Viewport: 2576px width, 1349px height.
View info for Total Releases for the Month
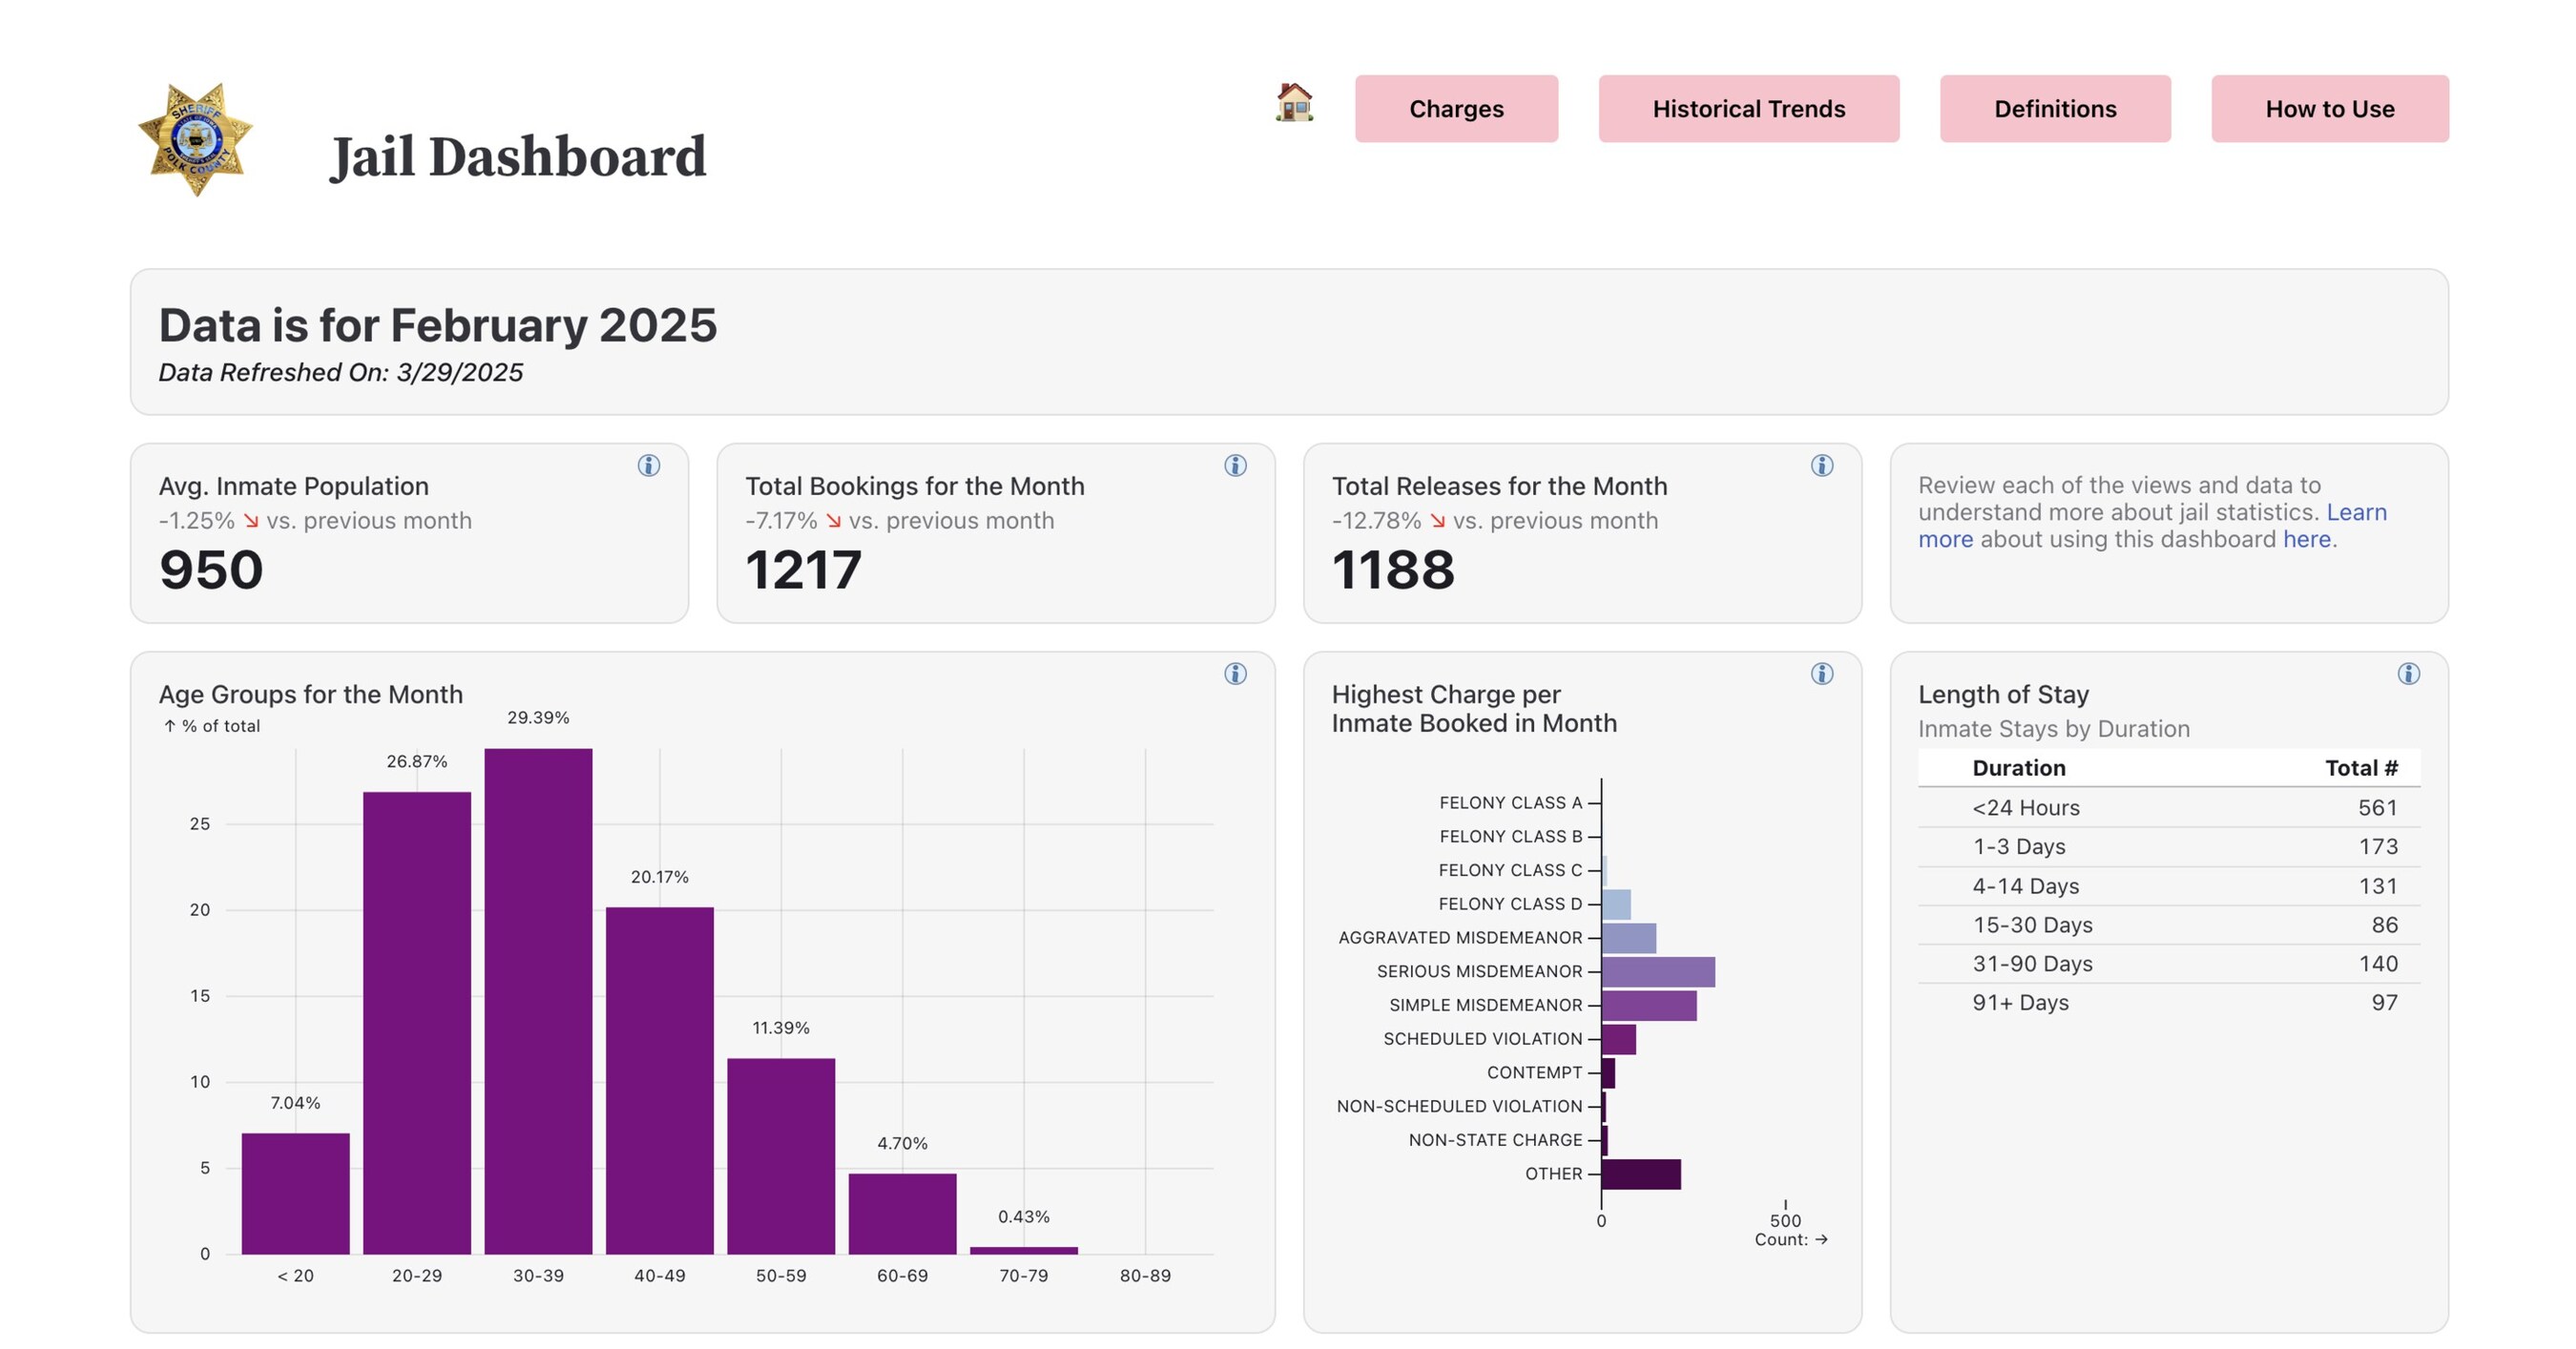point(1821,465)
